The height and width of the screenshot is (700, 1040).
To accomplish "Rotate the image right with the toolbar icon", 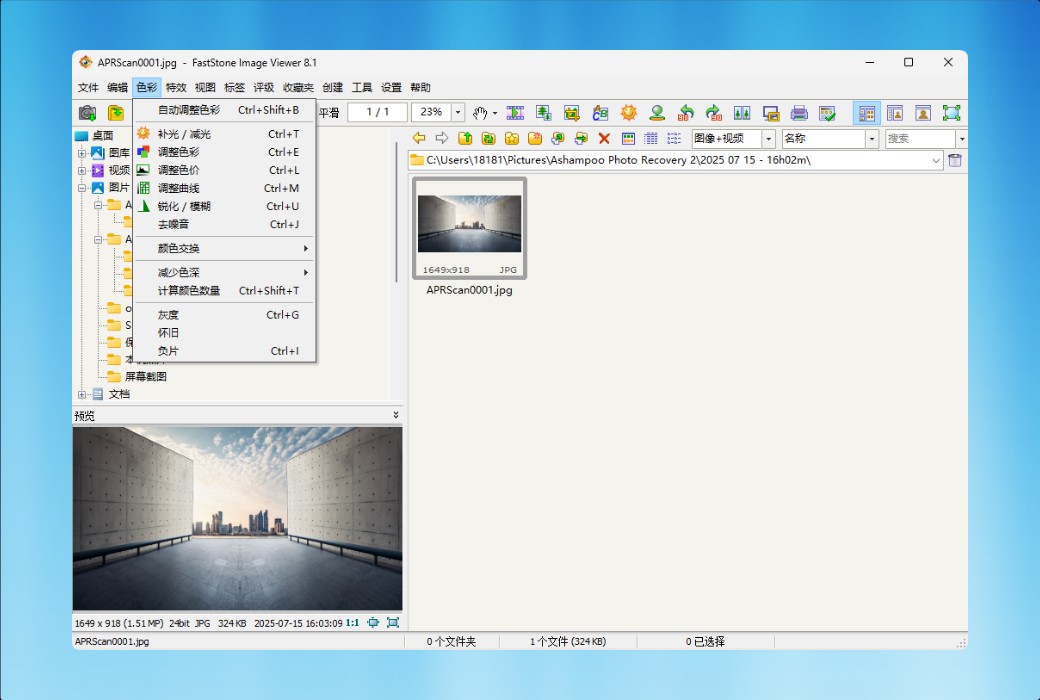I will pos(714,113).
